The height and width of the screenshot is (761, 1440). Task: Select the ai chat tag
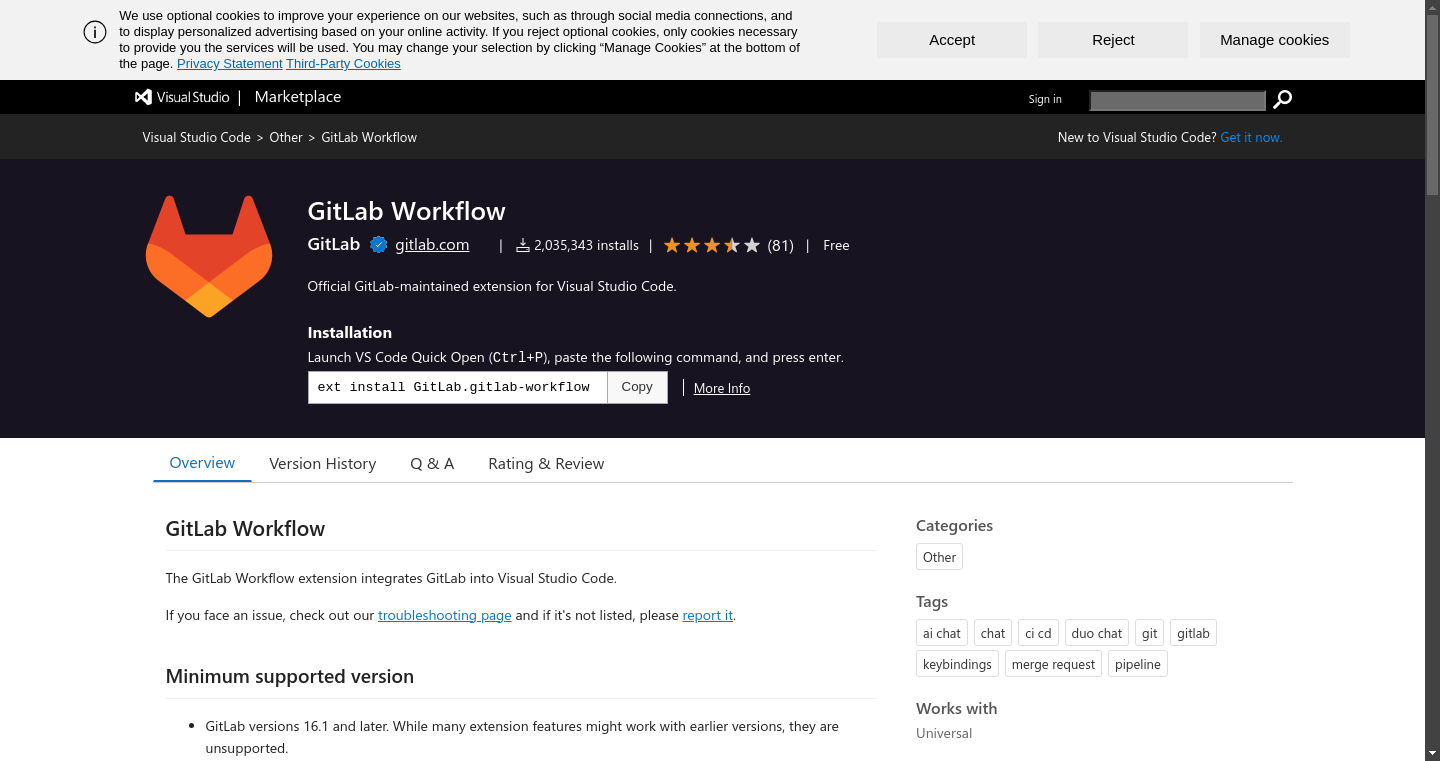[x=942, y=633]
